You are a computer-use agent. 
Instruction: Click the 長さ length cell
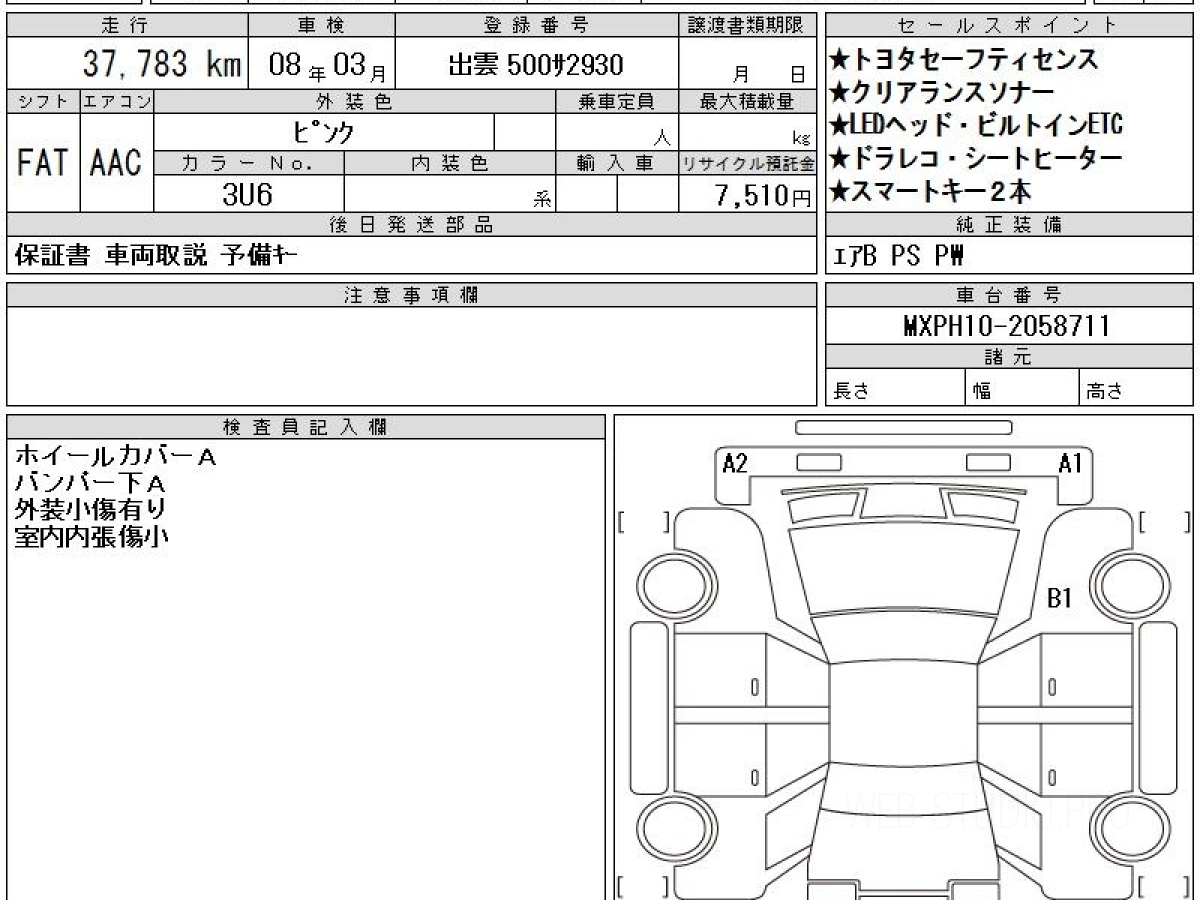click(x=895, y=389)
